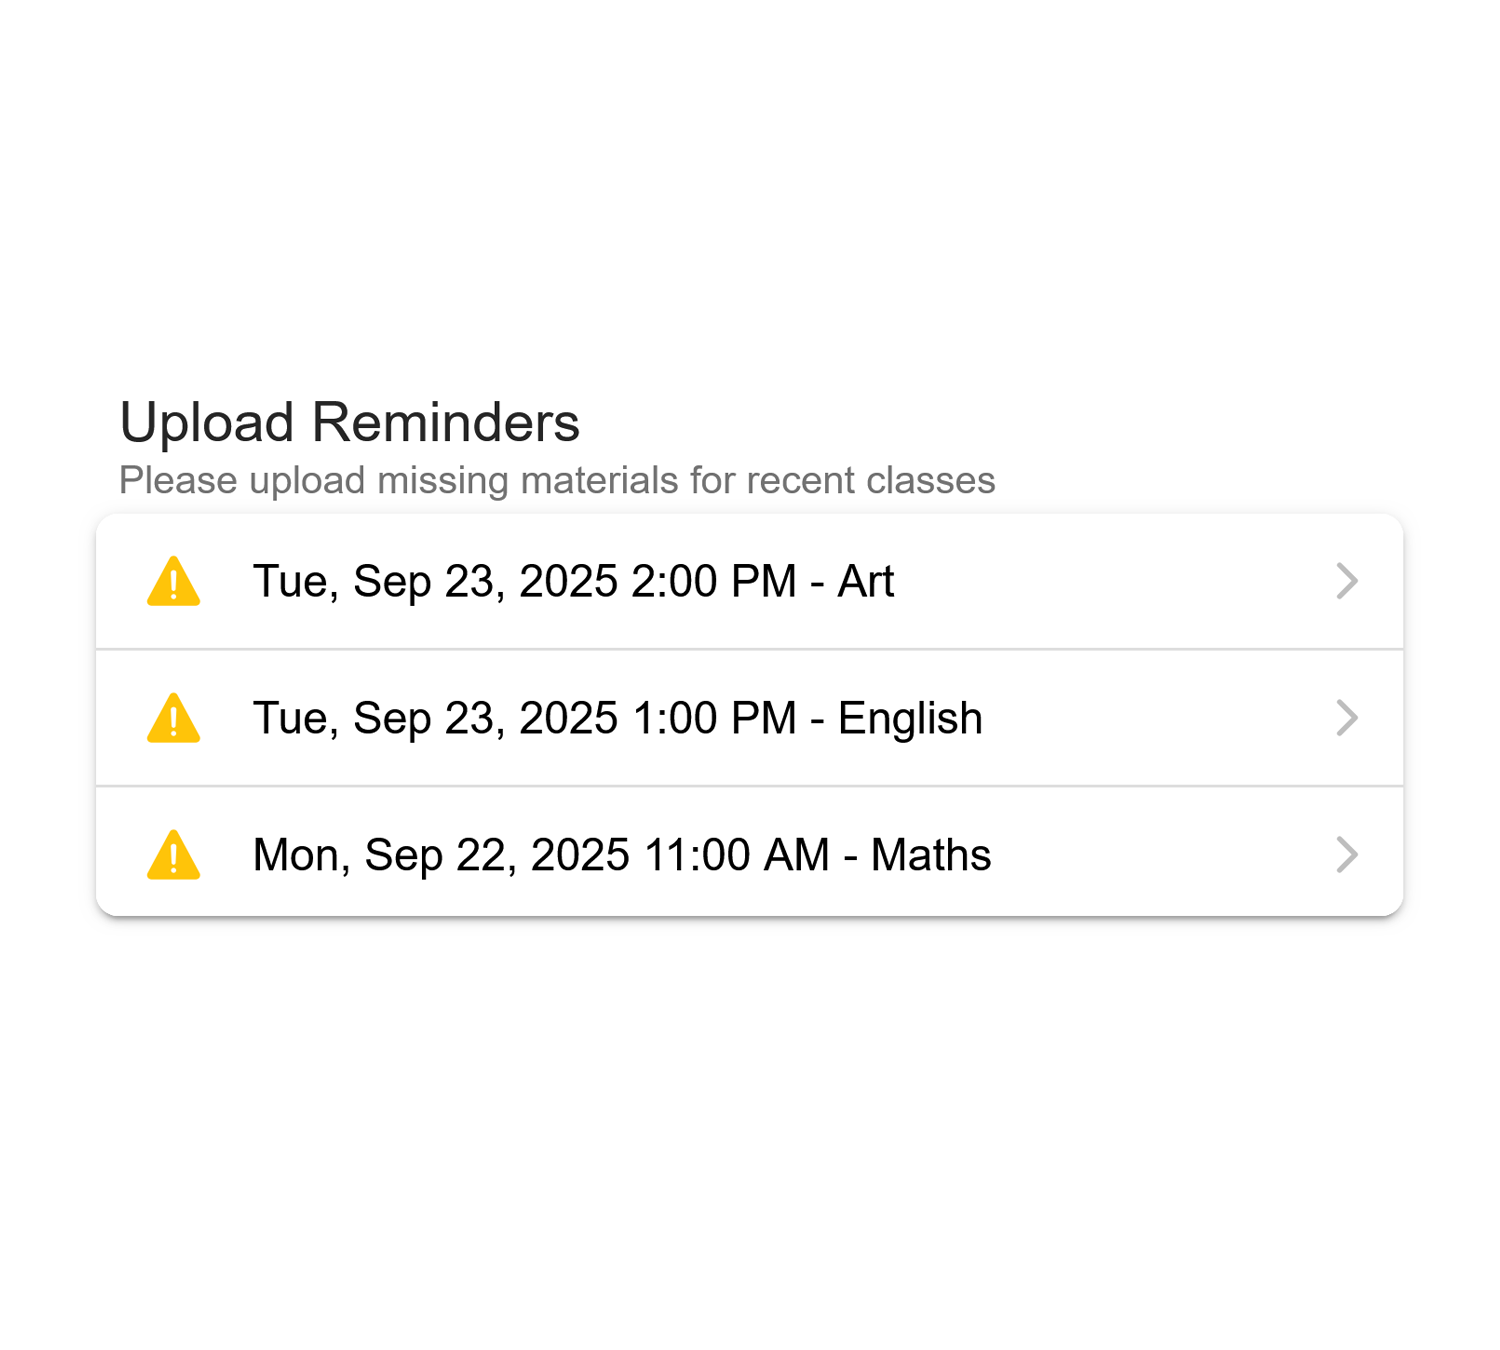Screen dimensions: 1500x1350
Task: Click the warning icon beside the English reminder
Action: pyautogui.click(x=175, y=717)
